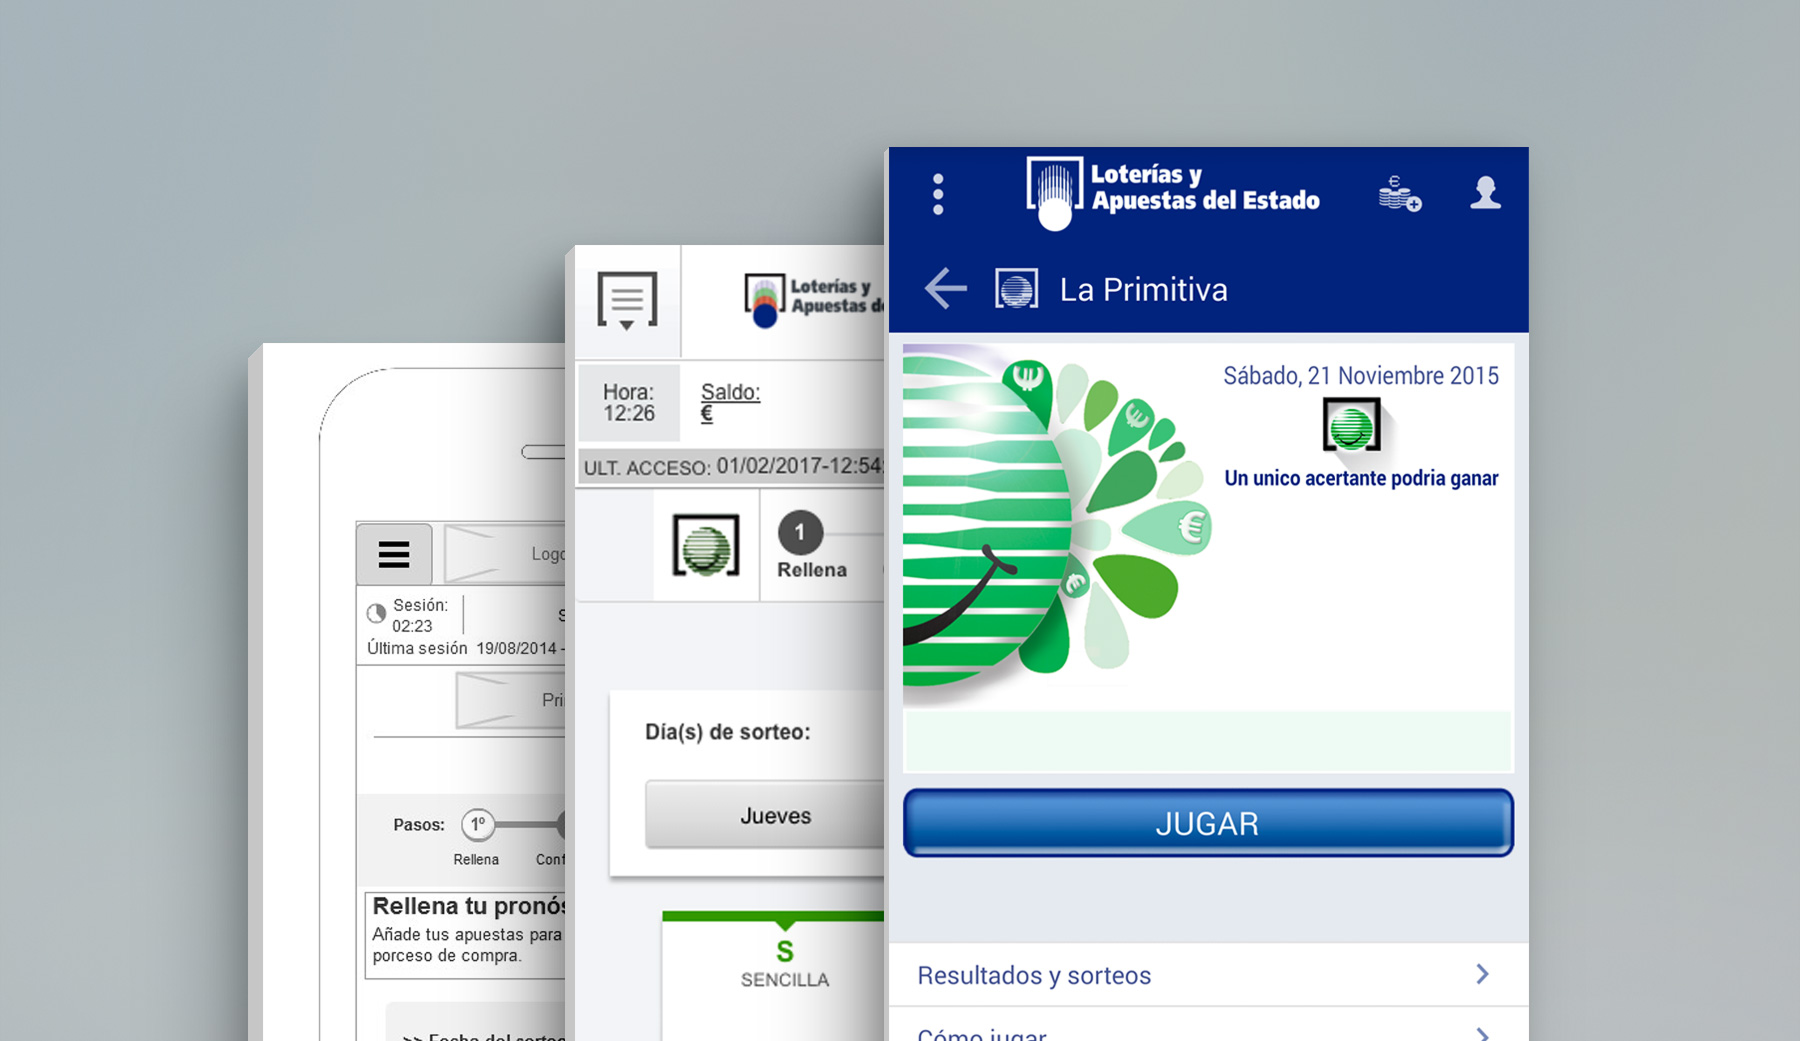This screenshot has height=1041, width=1800.
Task: Open the Cómo jugar row
Action: click(x=1208, y=1025)
